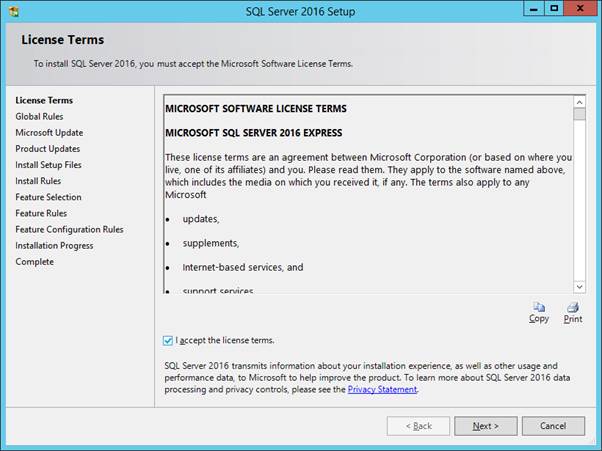
Task: Select Product Updates step in sidebar
Action: click(48, 149)
